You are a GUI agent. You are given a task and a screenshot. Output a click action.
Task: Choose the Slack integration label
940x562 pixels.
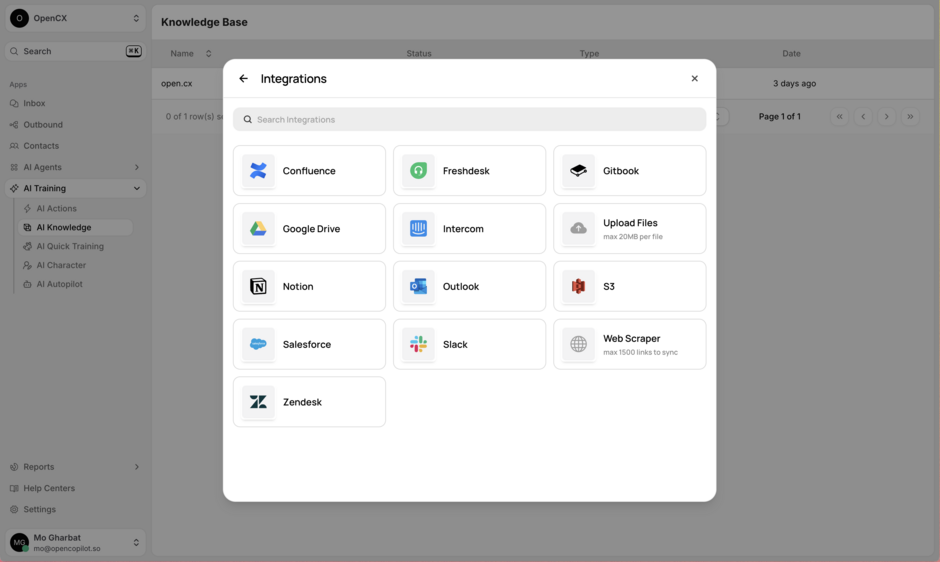pyautogui.click(x=455, y=344)
